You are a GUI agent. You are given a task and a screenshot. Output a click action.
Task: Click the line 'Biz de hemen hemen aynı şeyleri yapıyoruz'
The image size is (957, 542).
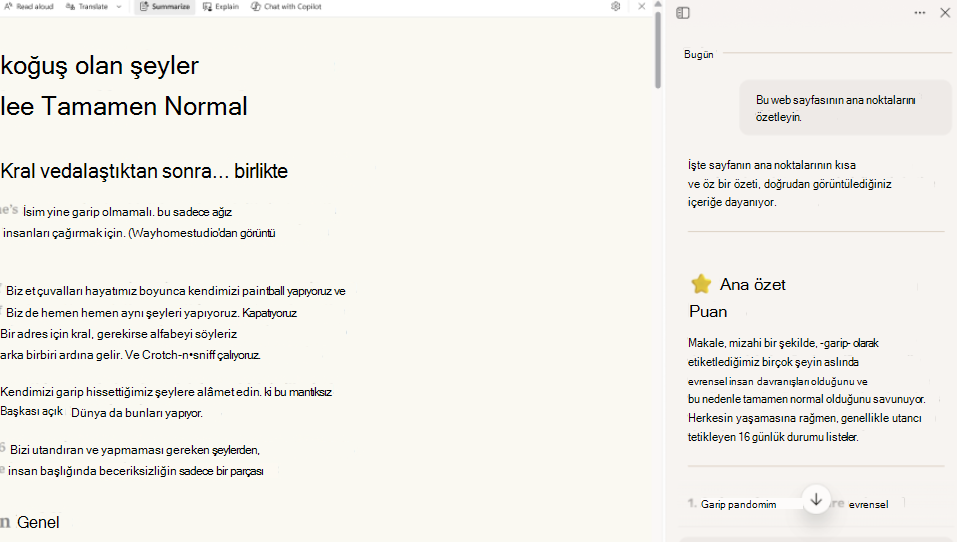coord(151,313)
